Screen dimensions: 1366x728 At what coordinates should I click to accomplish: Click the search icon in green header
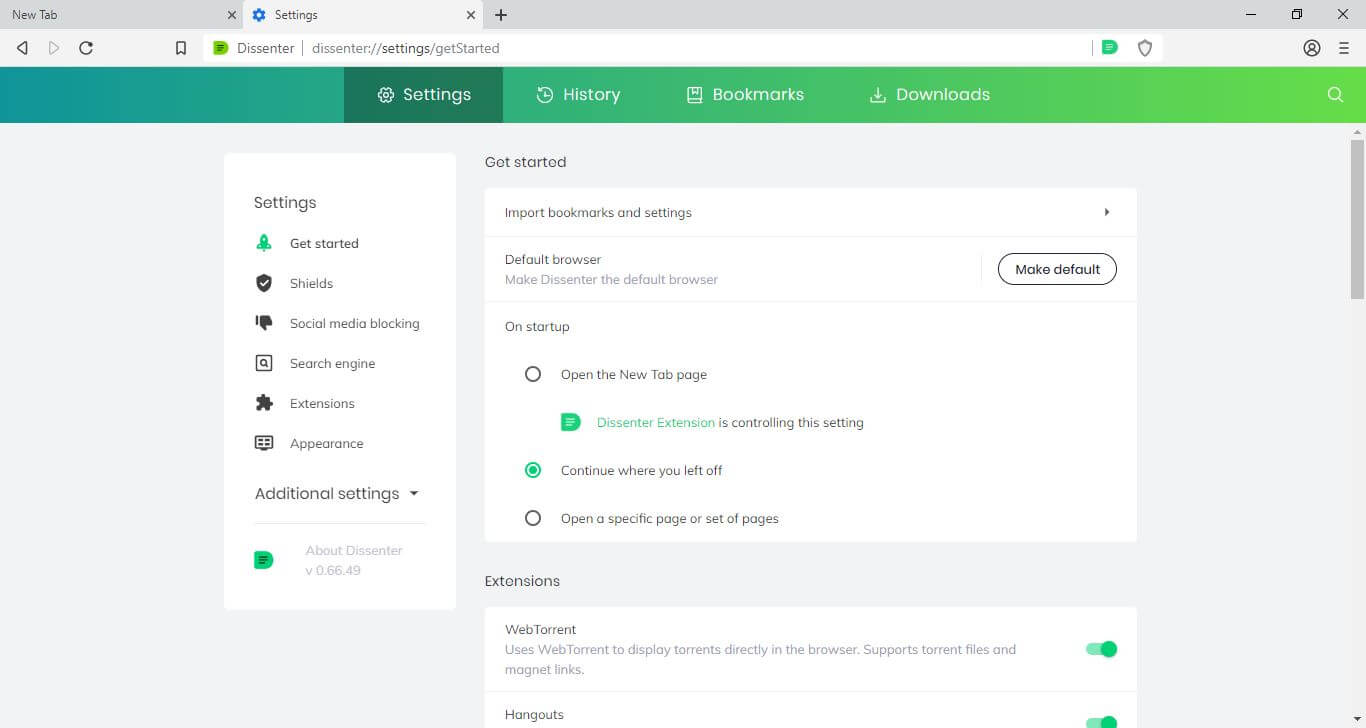pyautogui.click(x=1335, y=94)
